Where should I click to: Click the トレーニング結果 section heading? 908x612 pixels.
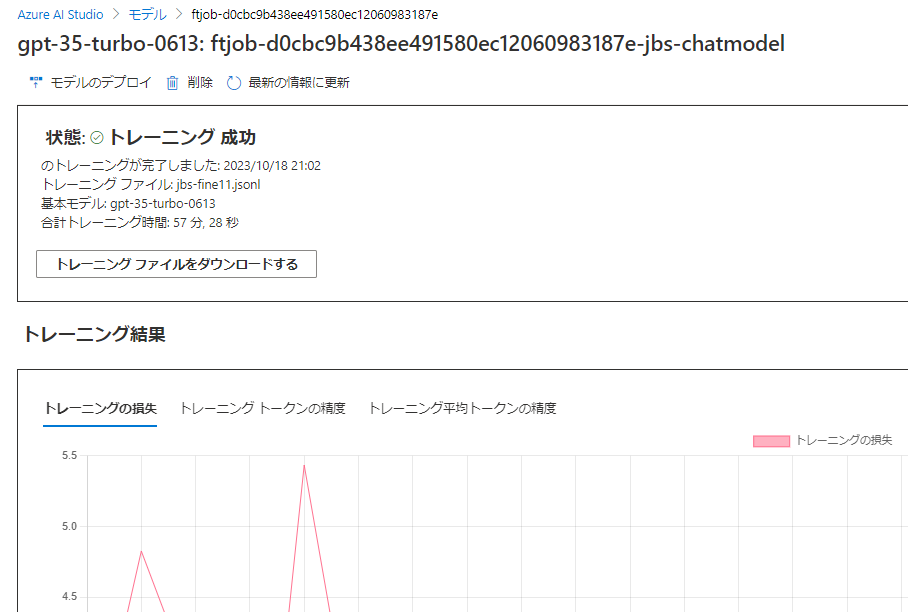coord(94,334)
